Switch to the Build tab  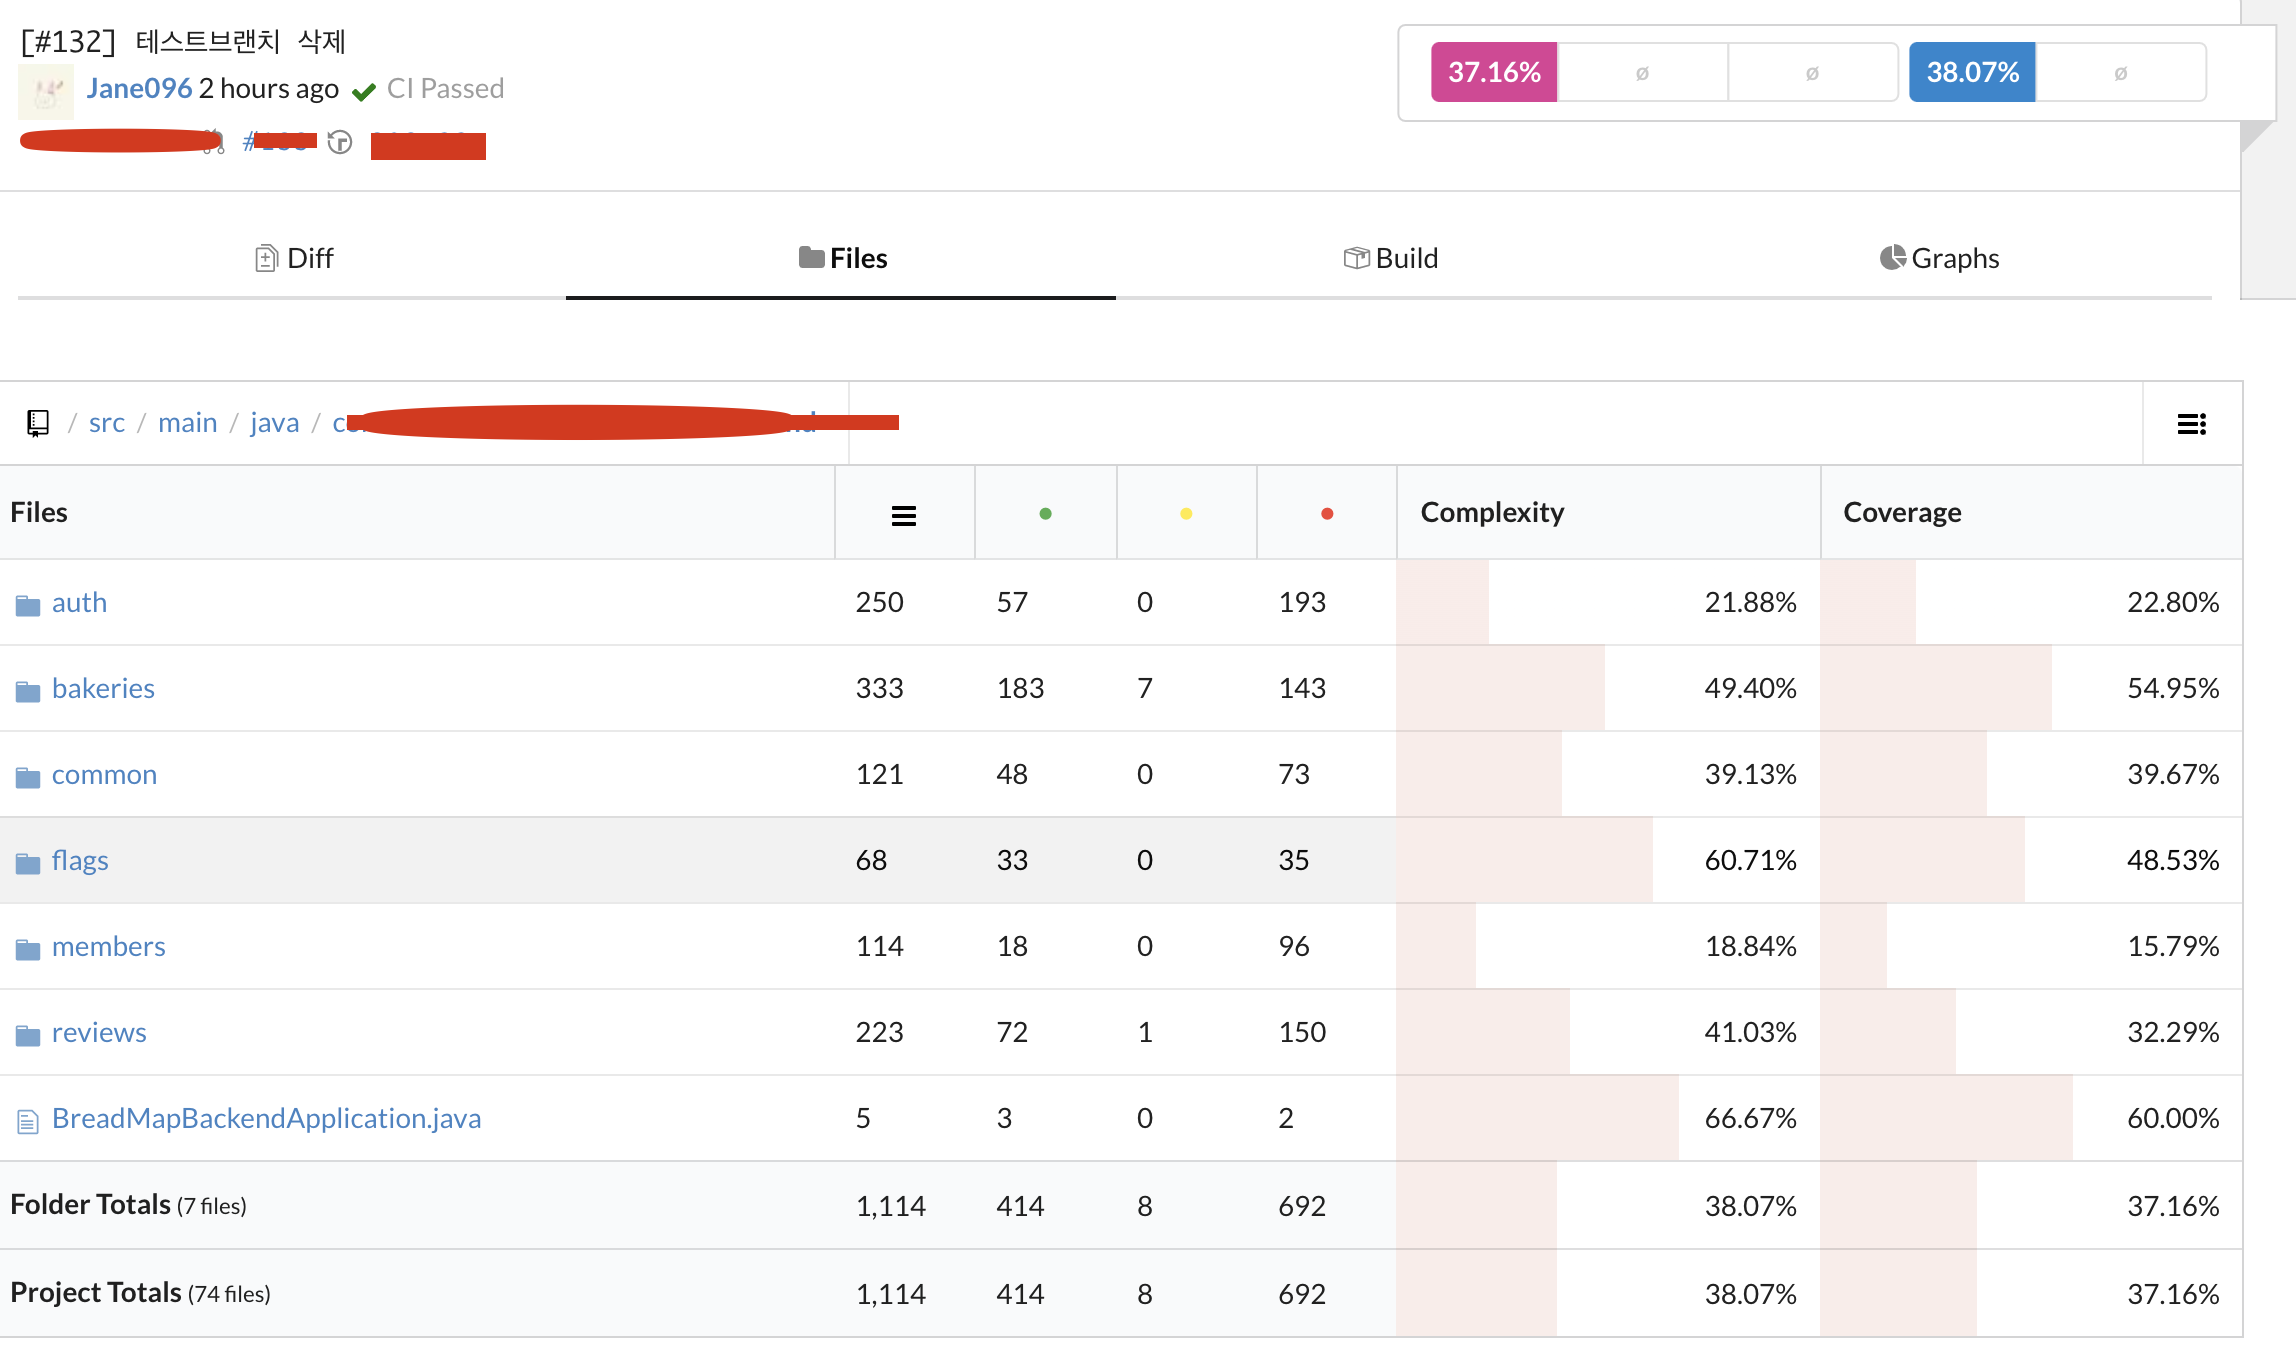pos(1391,258)
